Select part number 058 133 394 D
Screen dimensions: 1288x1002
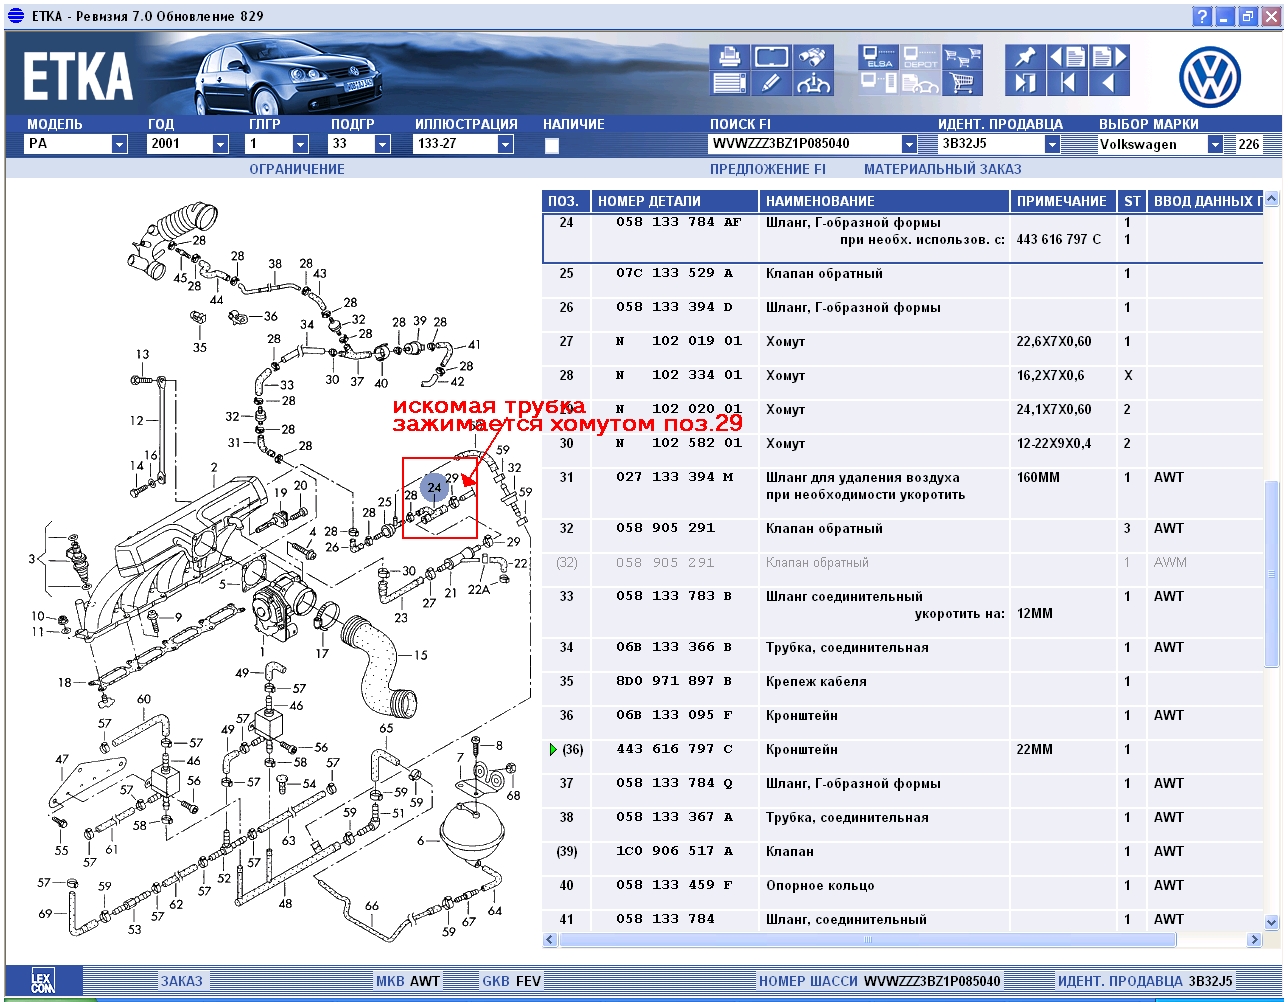tap(675, 307)
